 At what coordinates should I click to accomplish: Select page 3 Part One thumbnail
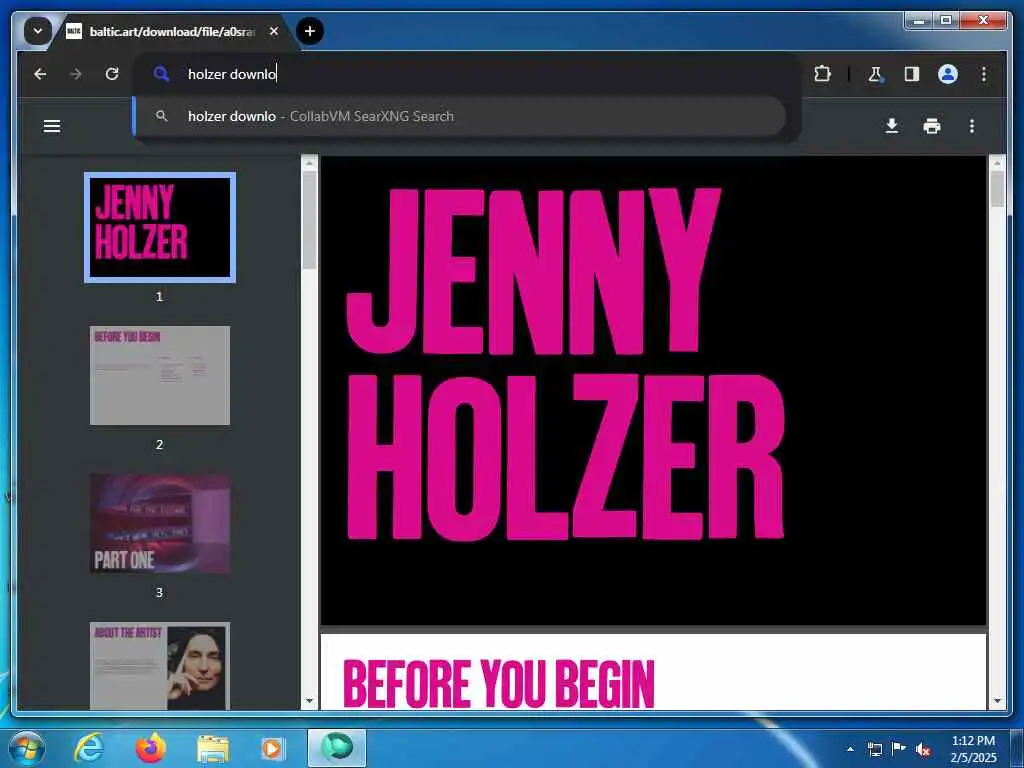coord(160,524)
